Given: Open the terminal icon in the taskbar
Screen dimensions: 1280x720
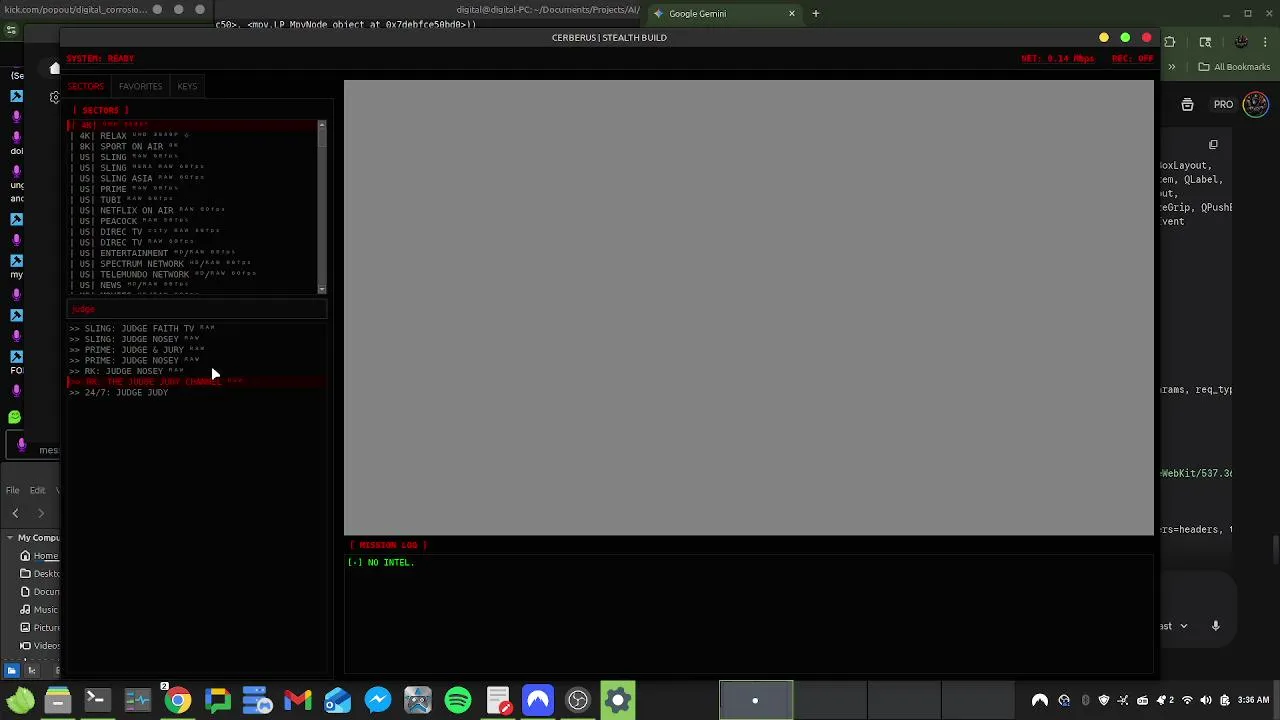Looking at the screenshot, I should 97,700.
